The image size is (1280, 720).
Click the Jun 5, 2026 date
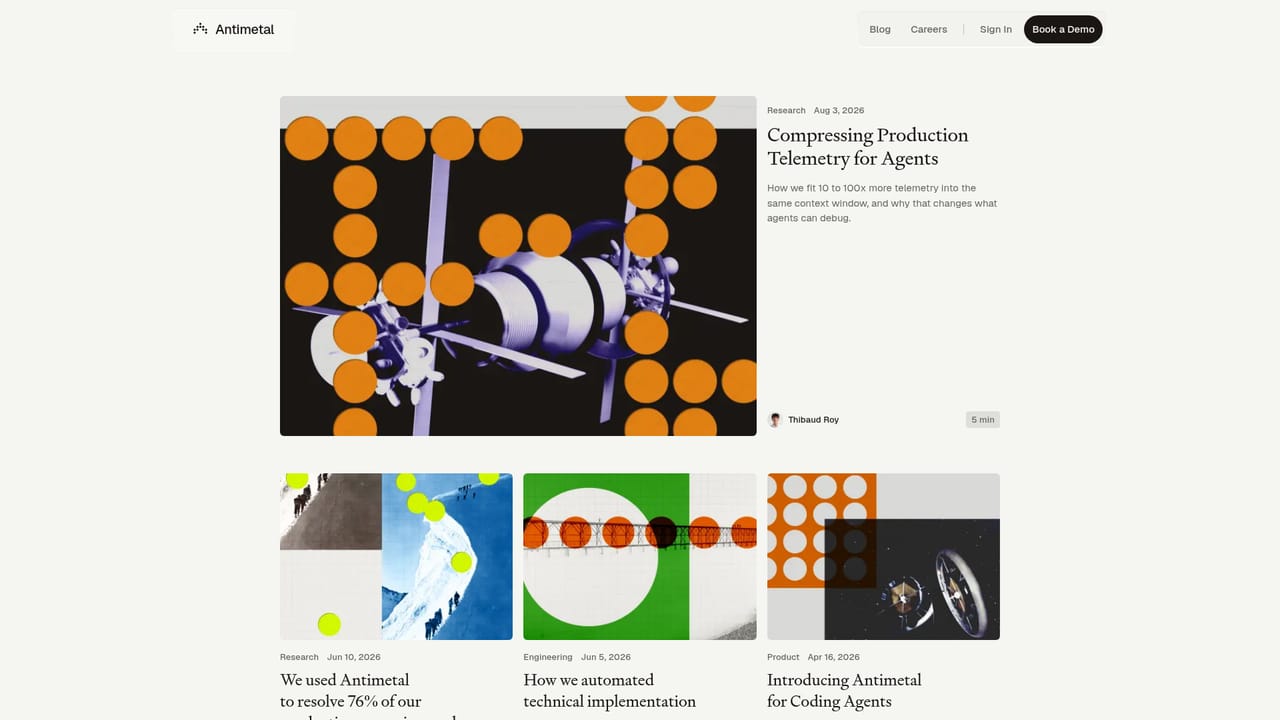click(x=606, y=657)
